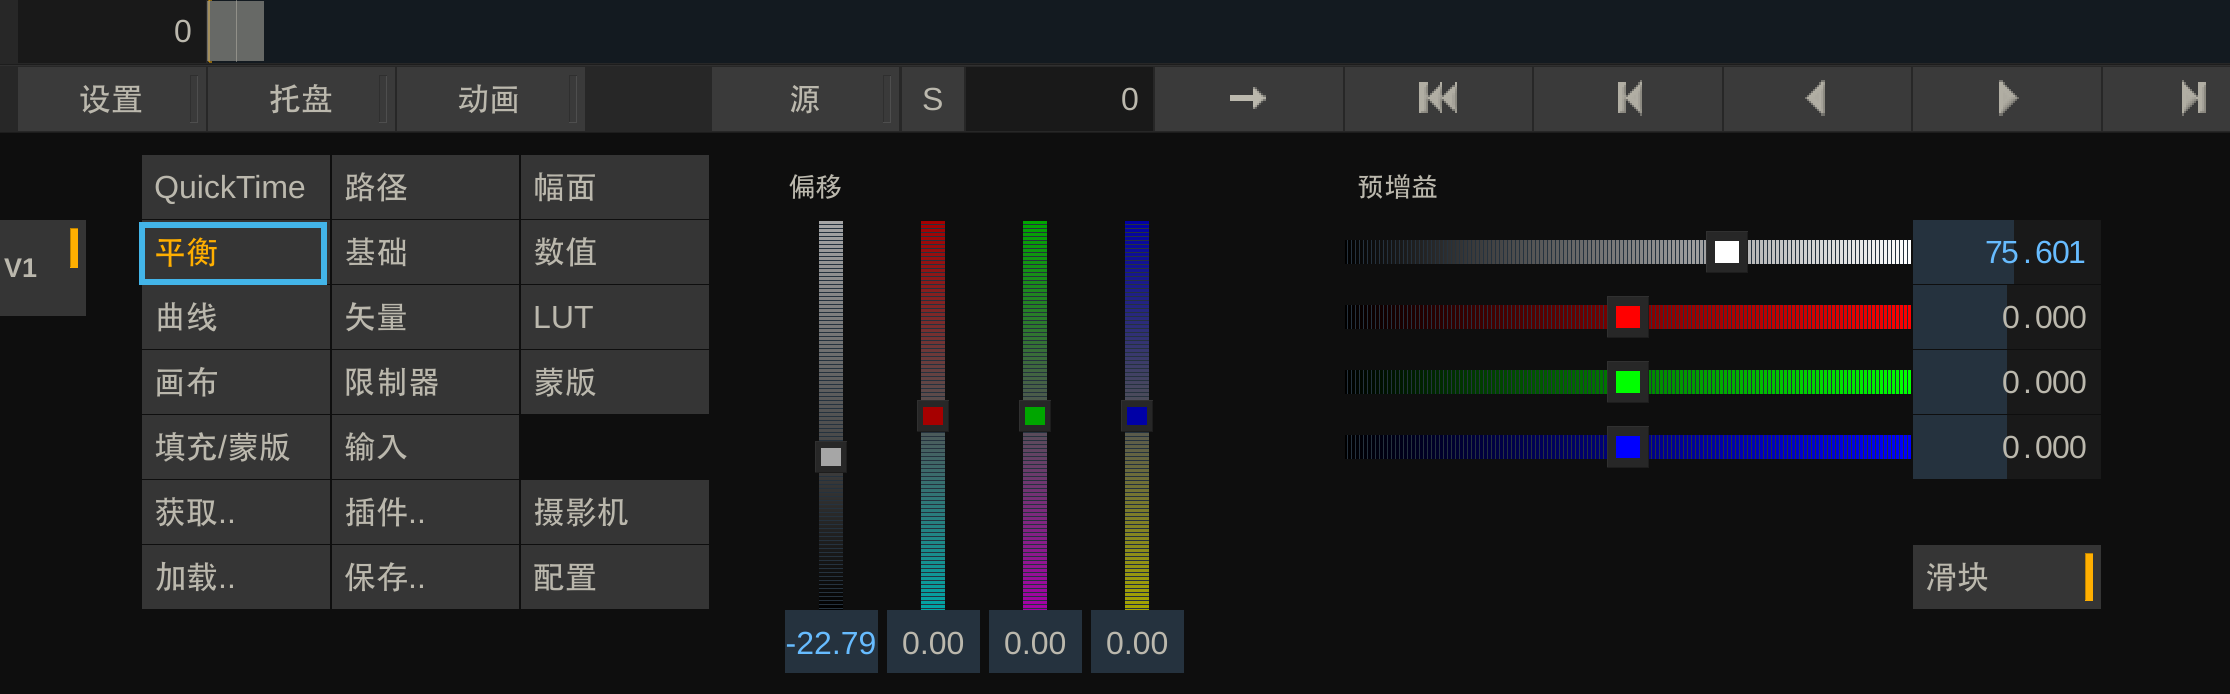Select the 幅面 tab
Image resolution: width=2230 pixels, height=694 pixels.
click(615, 187)
